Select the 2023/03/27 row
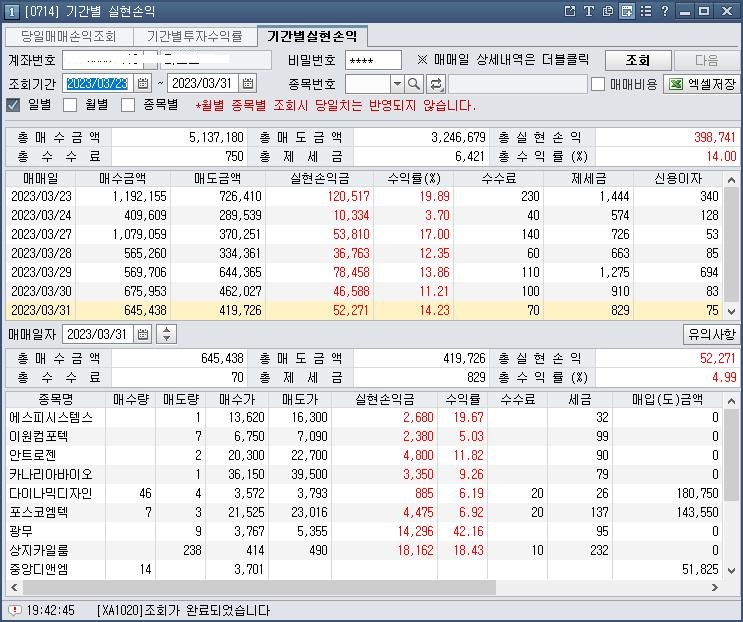Image resolution: width=743 pixels, height=622 pixels. (364, 234)
